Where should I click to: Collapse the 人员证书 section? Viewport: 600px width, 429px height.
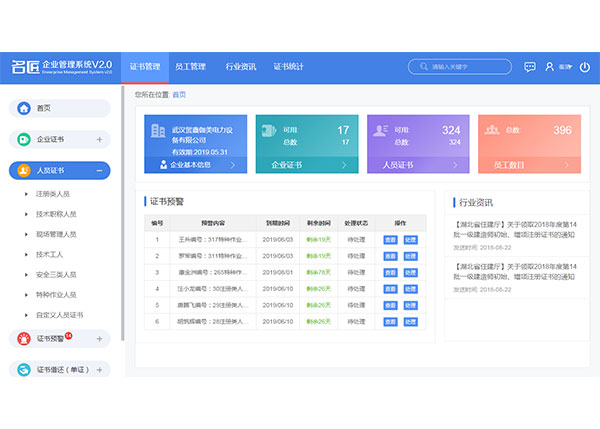[98, 171]
